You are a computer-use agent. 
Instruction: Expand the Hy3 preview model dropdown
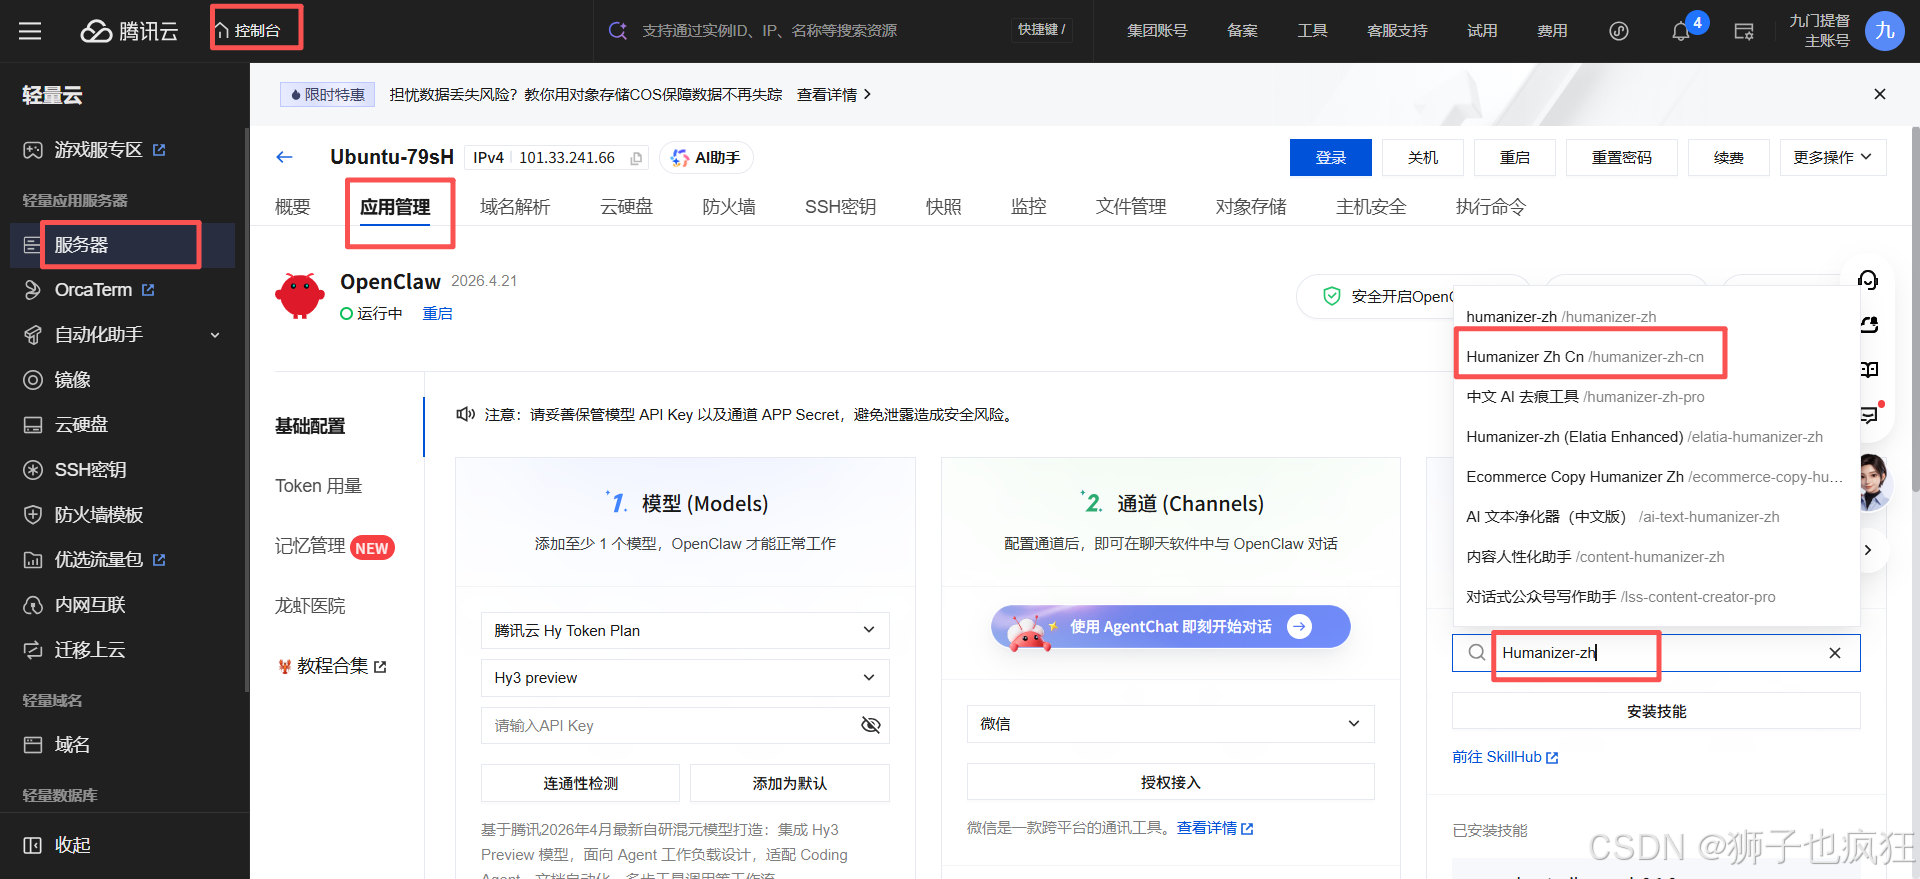(x=685, y=677)
